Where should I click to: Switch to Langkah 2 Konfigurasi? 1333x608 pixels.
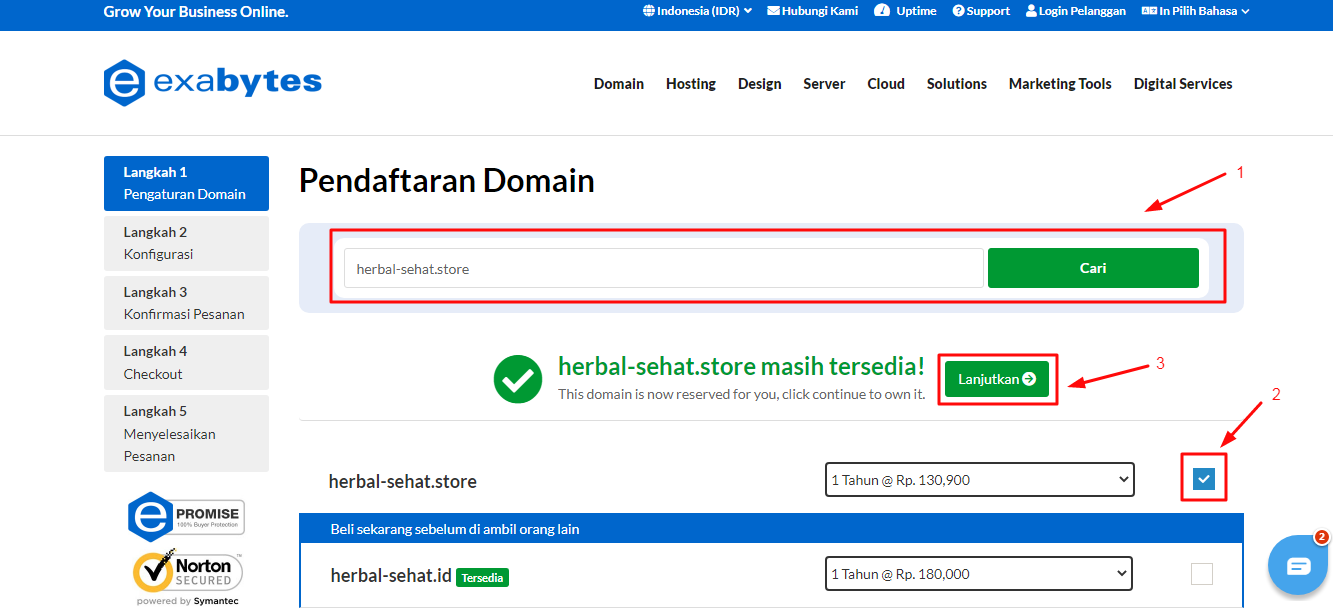186,242
